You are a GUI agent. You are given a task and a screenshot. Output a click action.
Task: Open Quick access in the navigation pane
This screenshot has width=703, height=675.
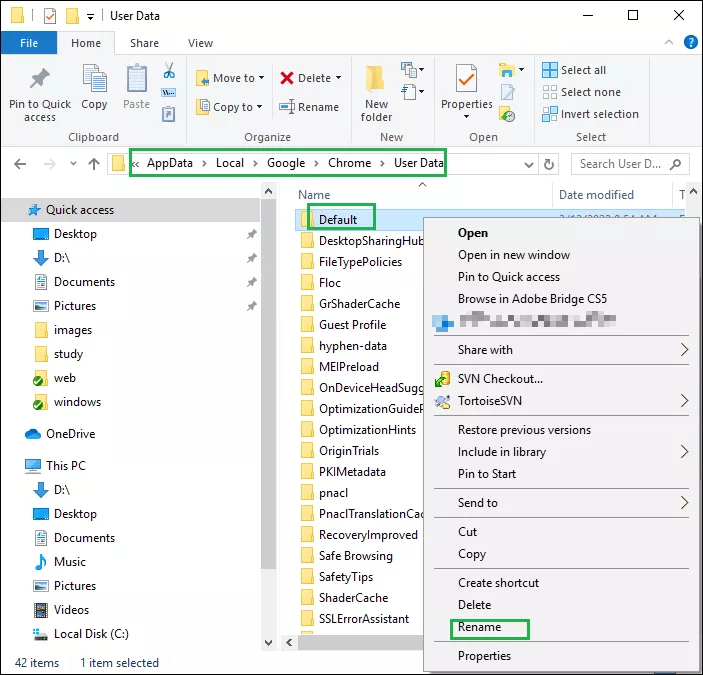[80, 210]
